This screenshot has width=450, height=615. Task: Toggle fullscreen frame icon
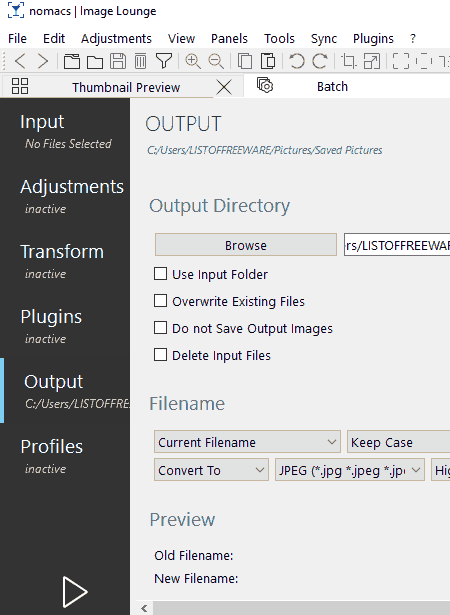(401, 61)
